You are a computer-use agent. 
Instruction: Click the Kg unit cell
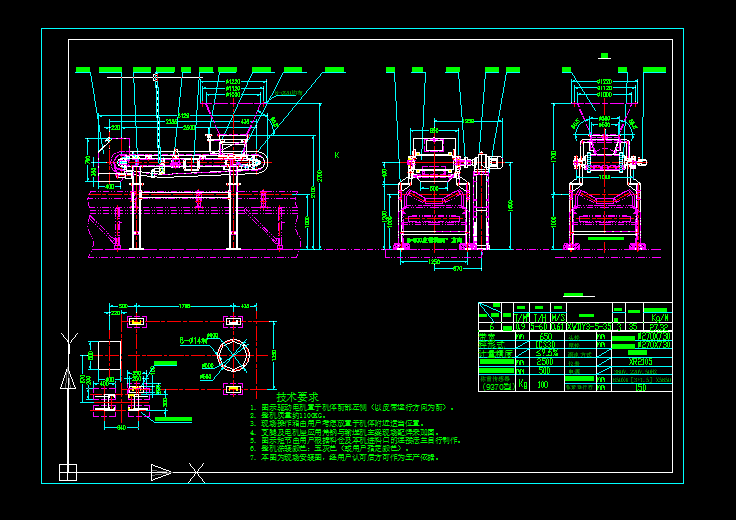coord(523,383)
